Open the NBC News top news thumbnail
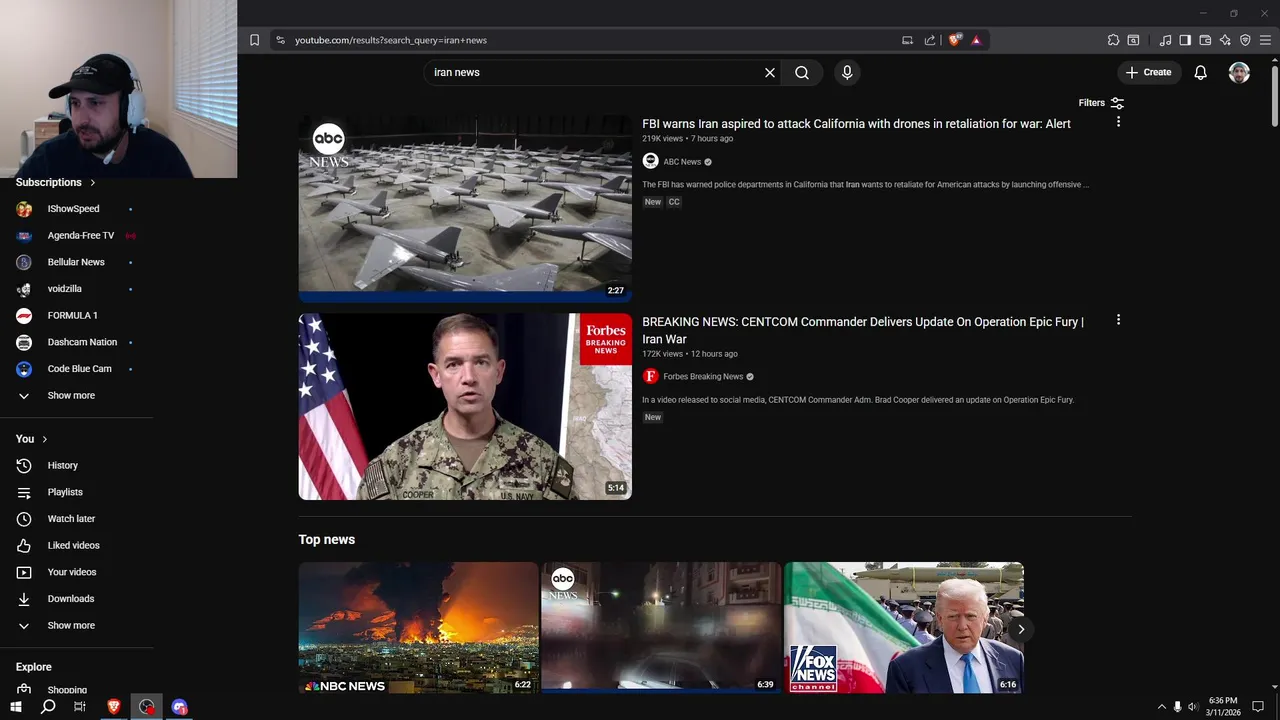 click(x=418, y=627)
